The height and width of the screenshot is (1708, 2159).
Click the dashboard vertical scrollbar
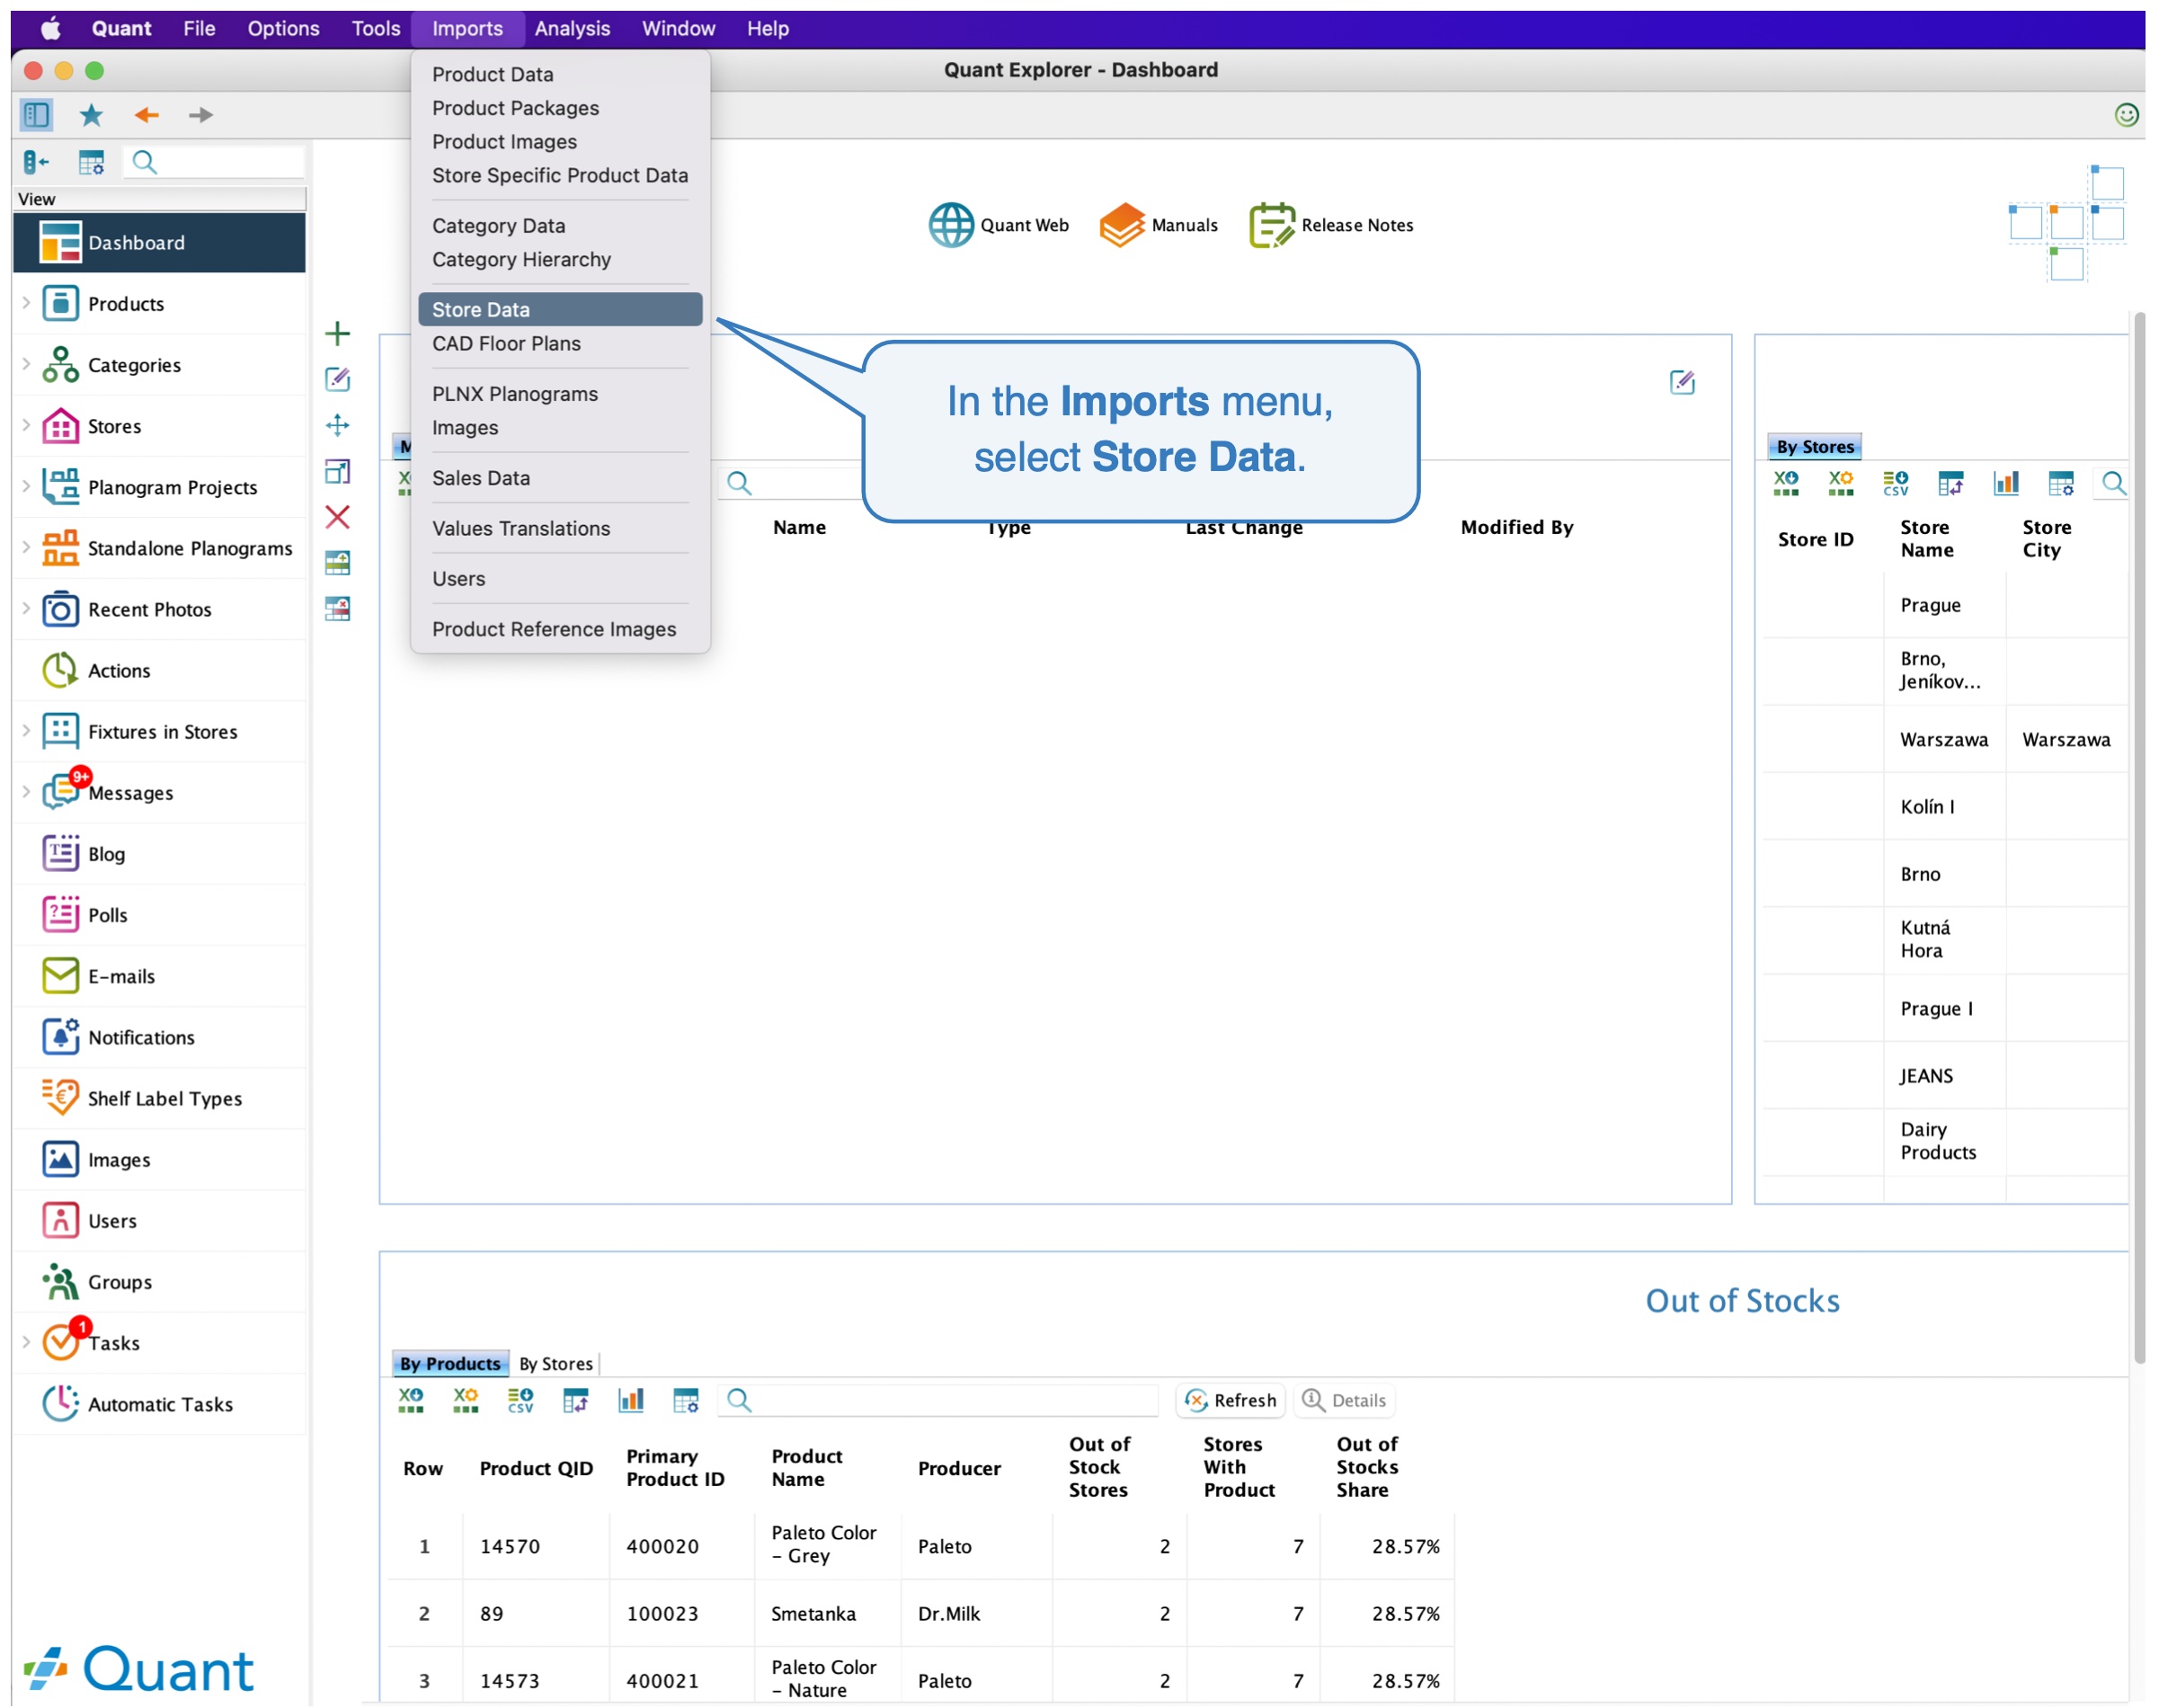point(2138,838)
